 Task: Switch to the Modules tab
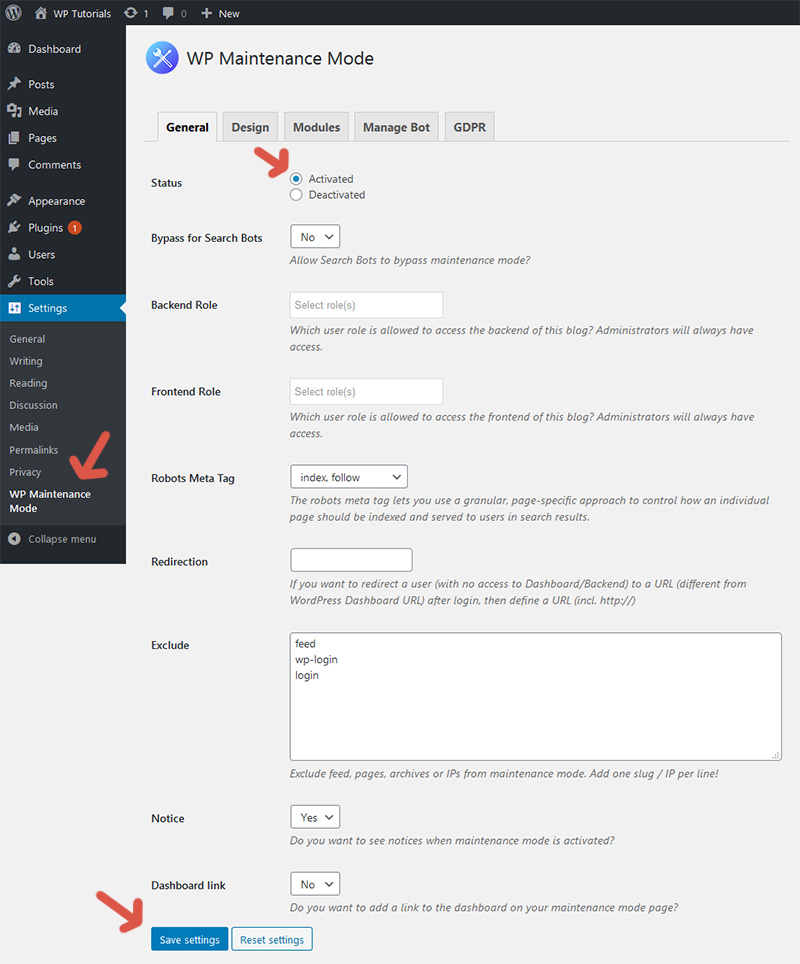click(317, 127)
